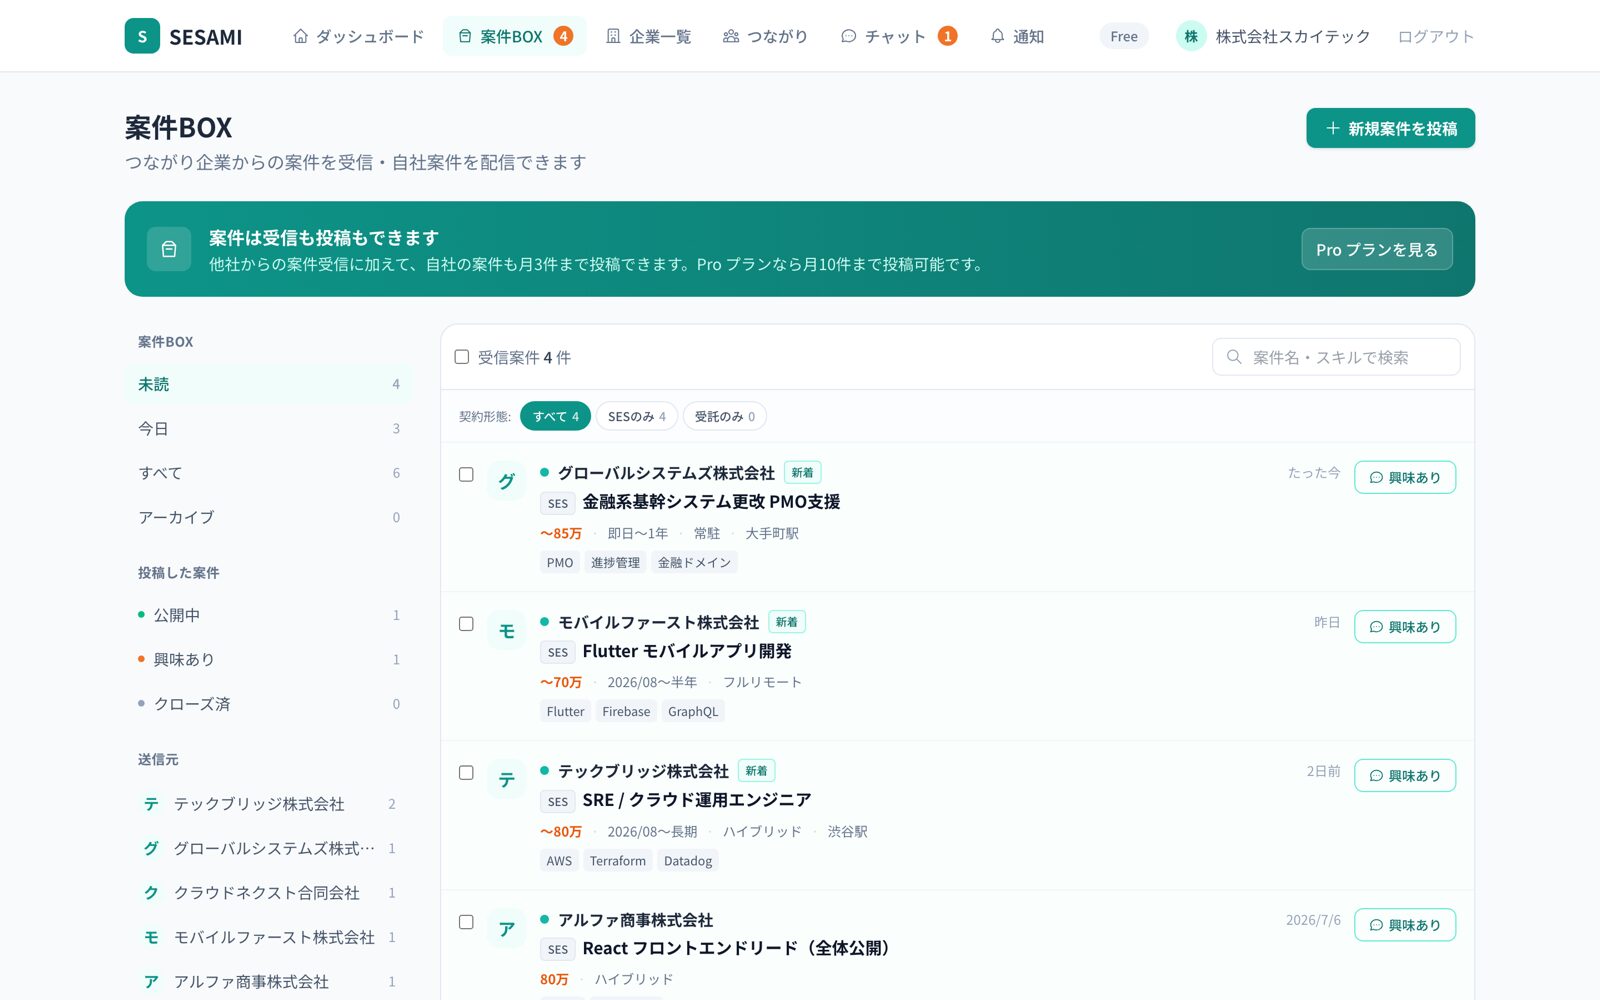Filter by sender アルファ商事株式会社 in sidebar
1600x1000 pixels.
point(268,981)
